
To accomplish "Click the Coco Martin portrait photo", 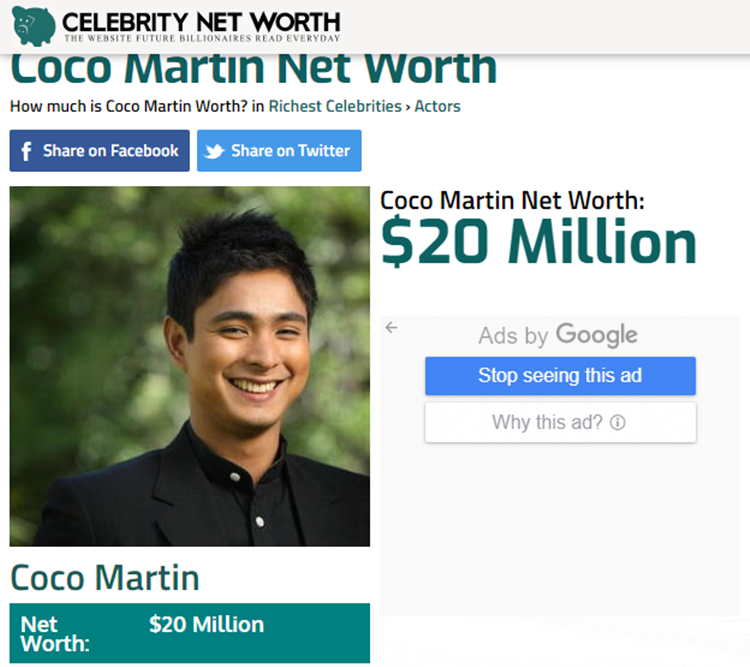I will 189,367.
